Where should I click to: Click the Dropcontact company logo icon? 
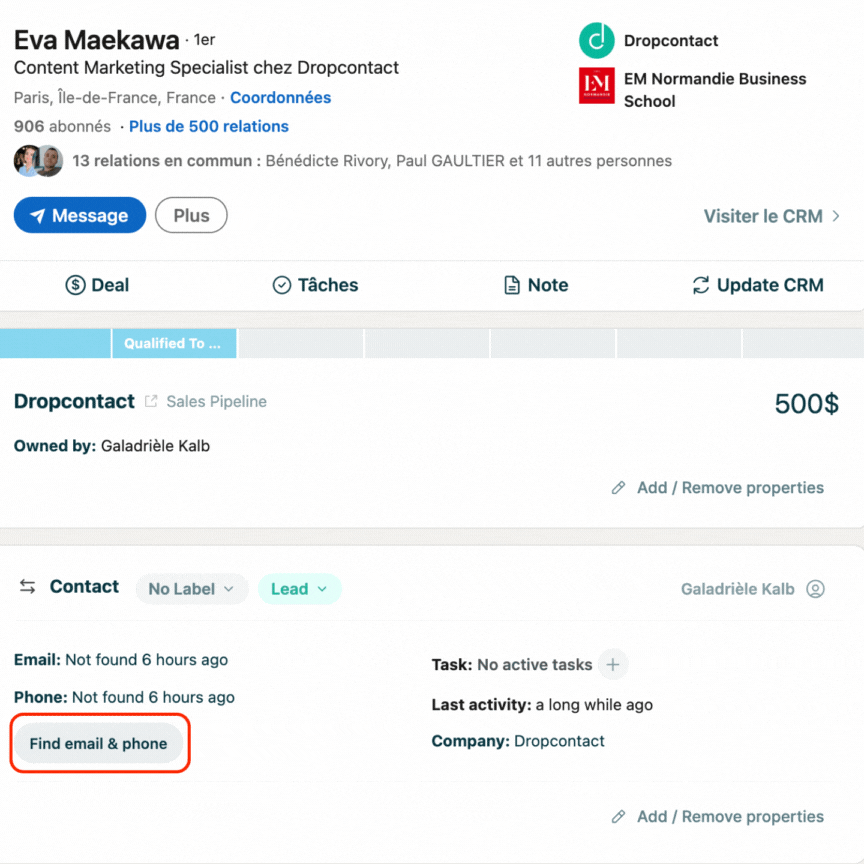(x=596, y=40)
